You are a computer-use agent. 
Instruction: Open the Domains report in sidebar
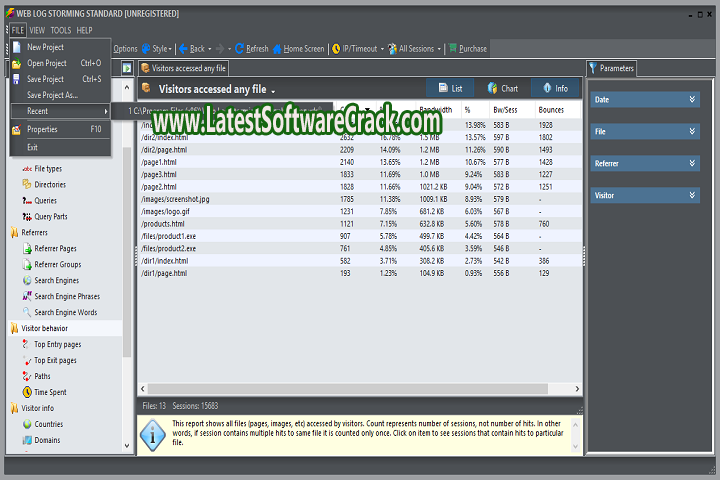coord(47,440)
